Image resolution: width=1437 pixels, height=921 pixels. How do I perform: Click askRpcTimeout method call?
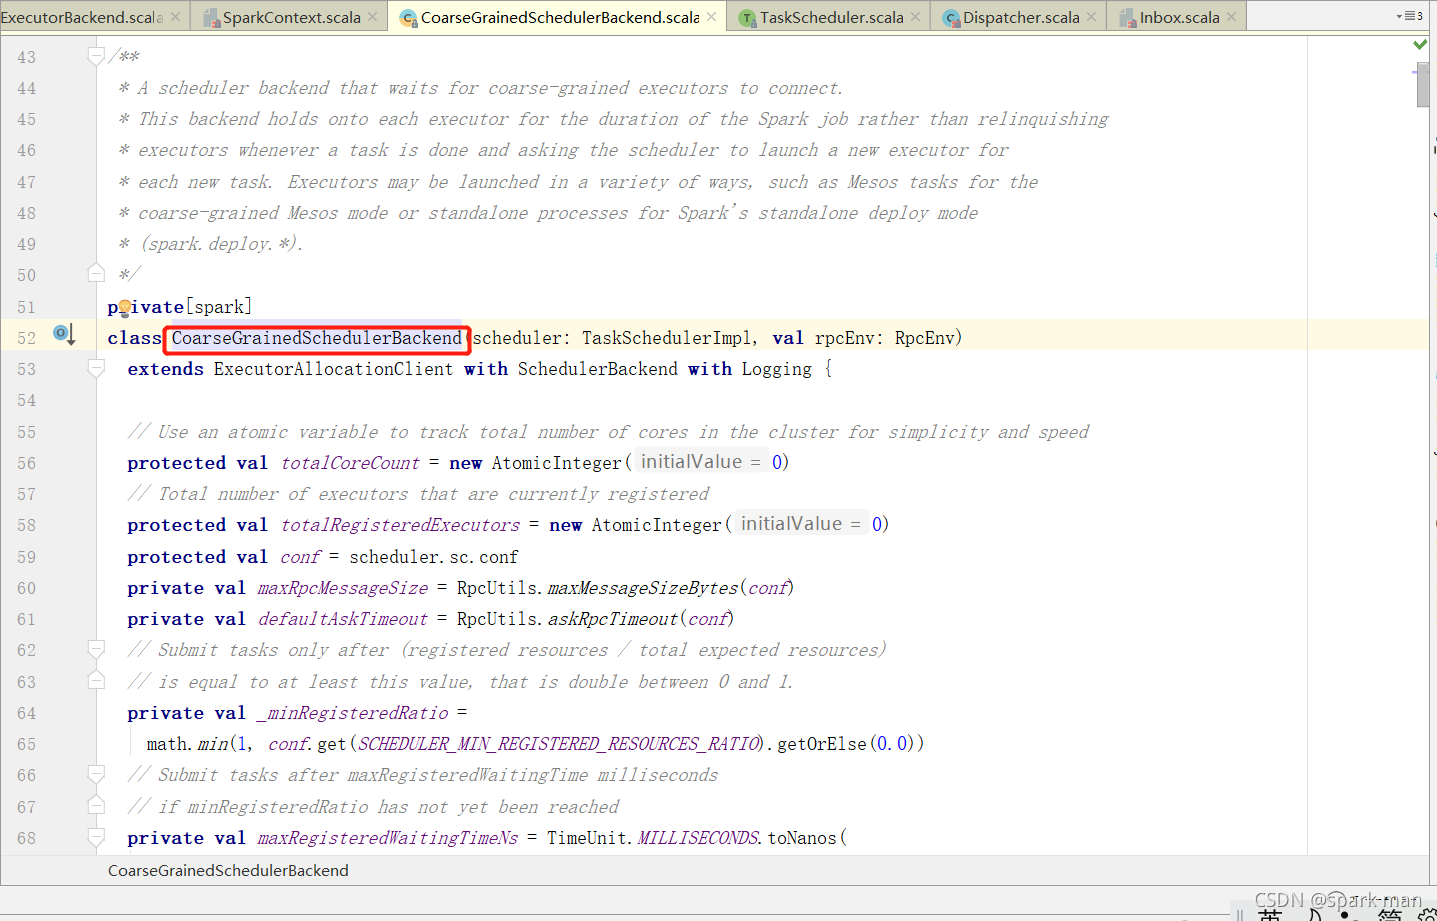pos(613,619)
